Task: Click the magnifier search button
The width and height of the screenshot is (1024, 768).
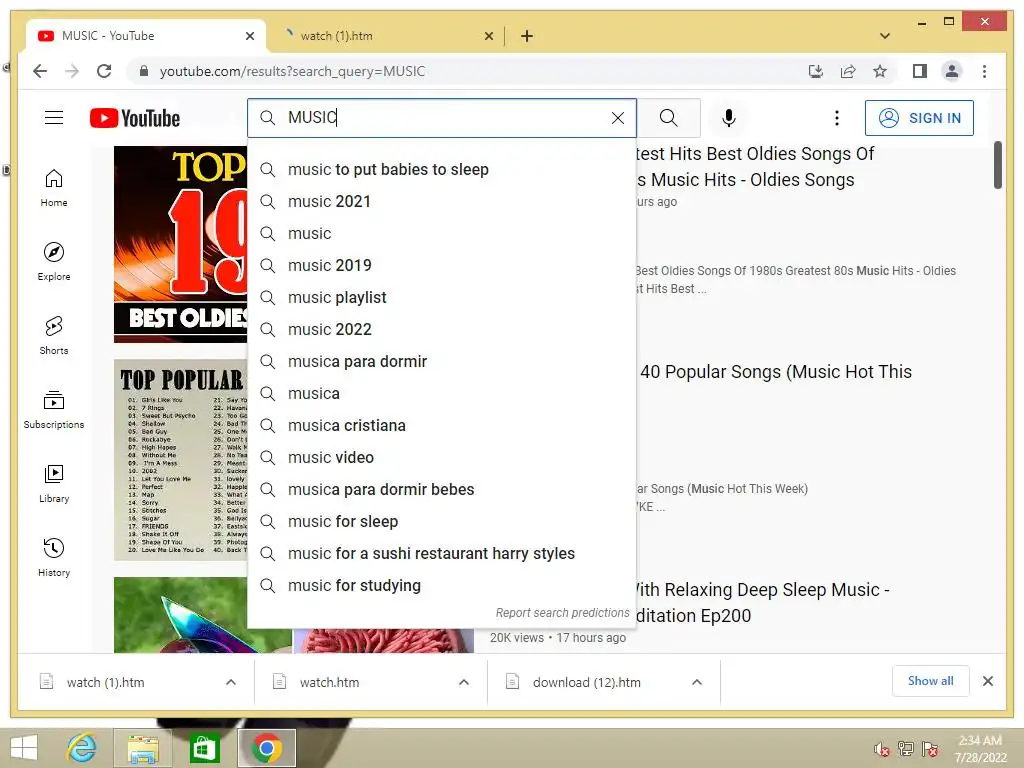Action: (668, 118)
